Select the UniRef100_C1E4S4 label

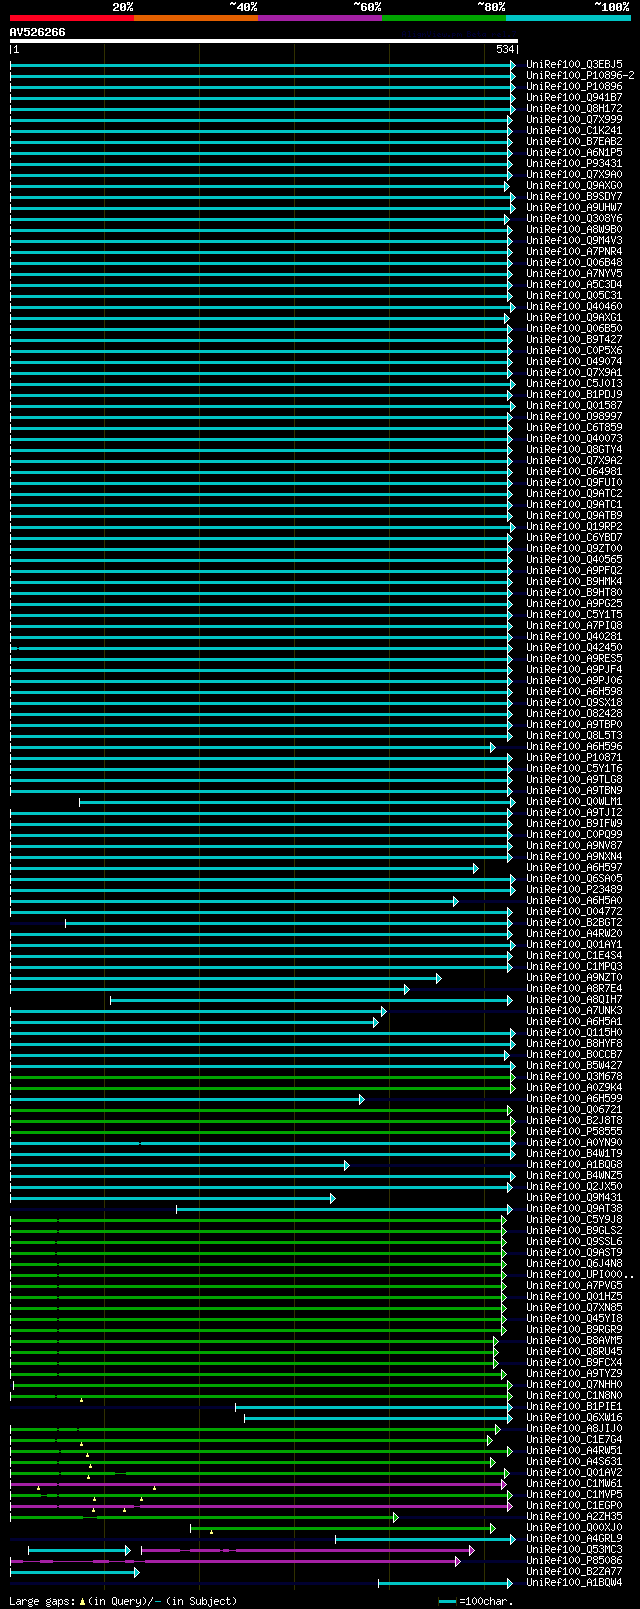pos(574,955)
